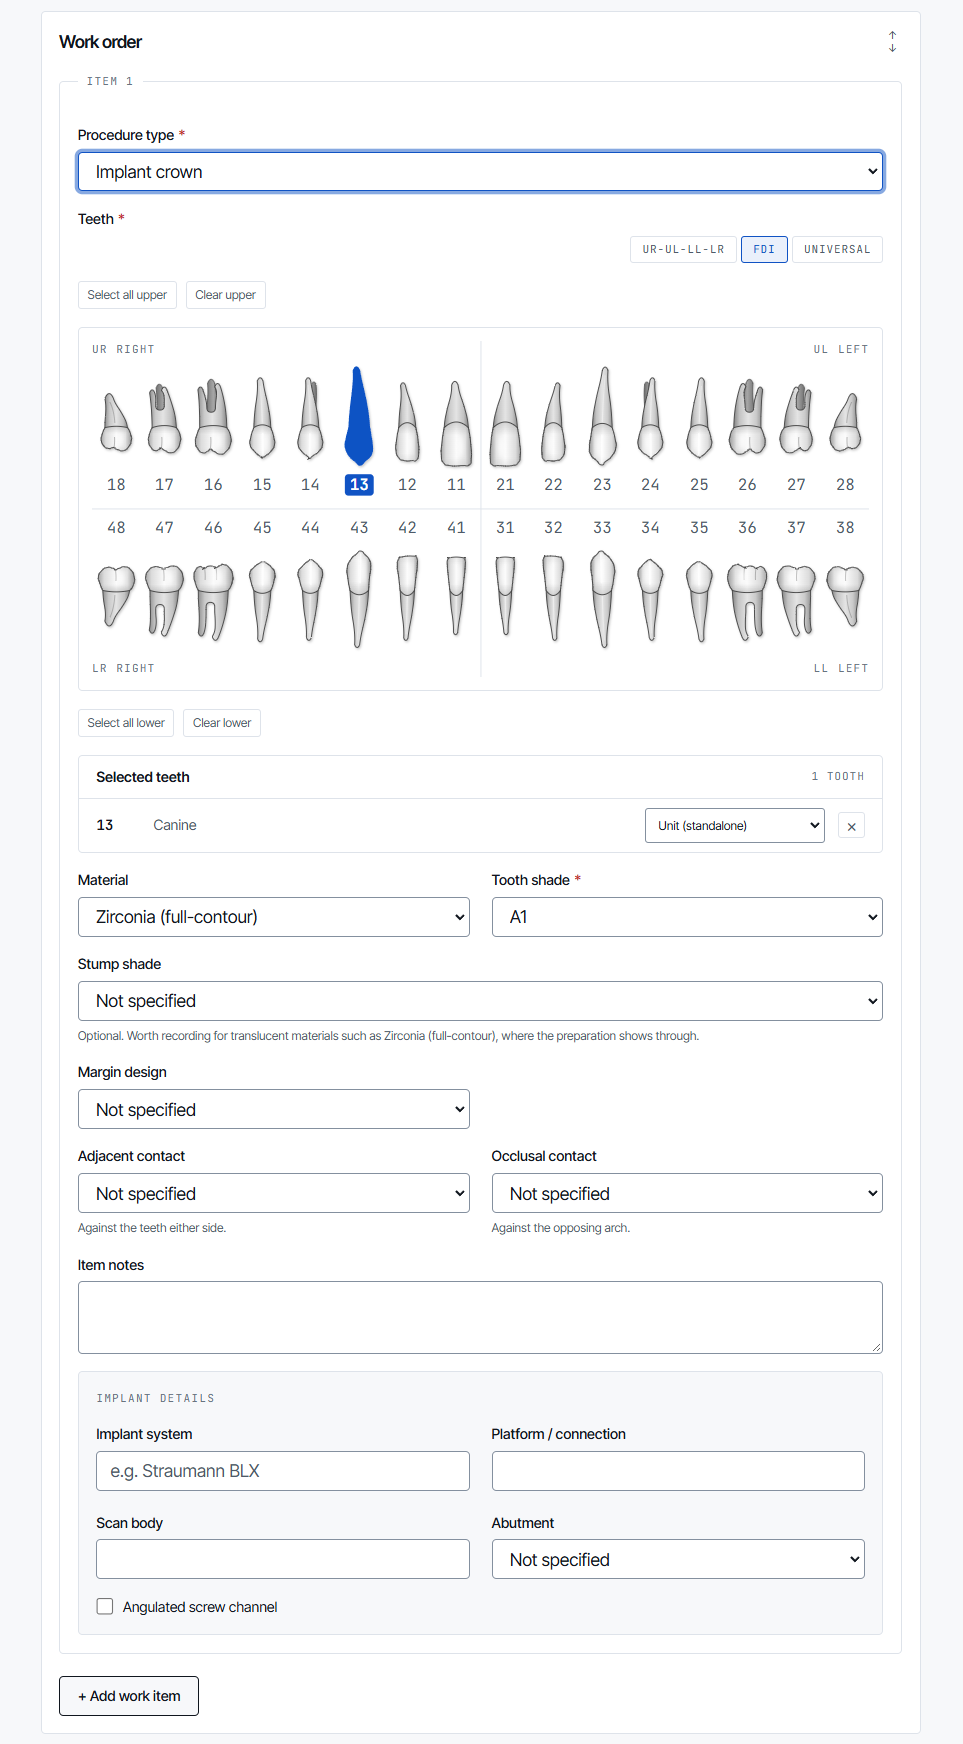Focus the Item notes text area
The width and height of the screenshot is (963, 1744).
tap(480, 1317)
